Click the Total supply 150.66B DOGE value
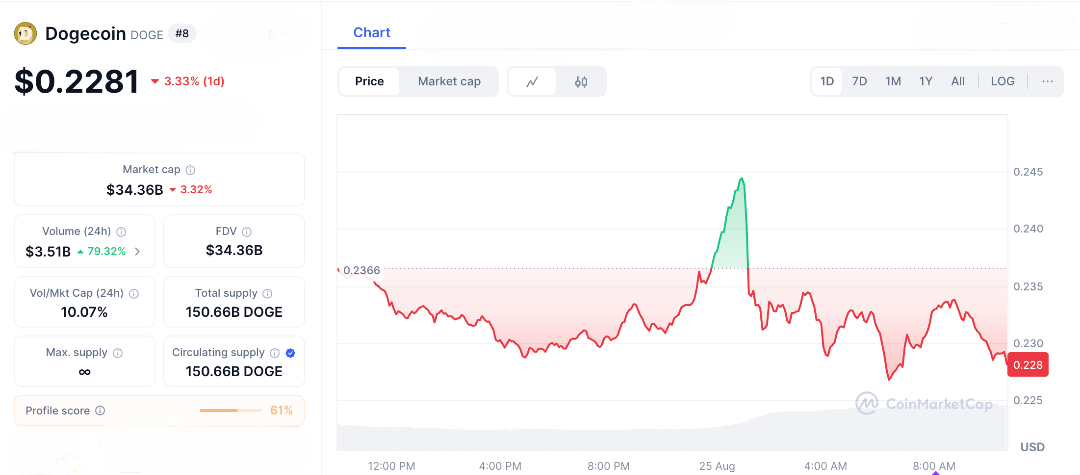 [x=234, y=313]
